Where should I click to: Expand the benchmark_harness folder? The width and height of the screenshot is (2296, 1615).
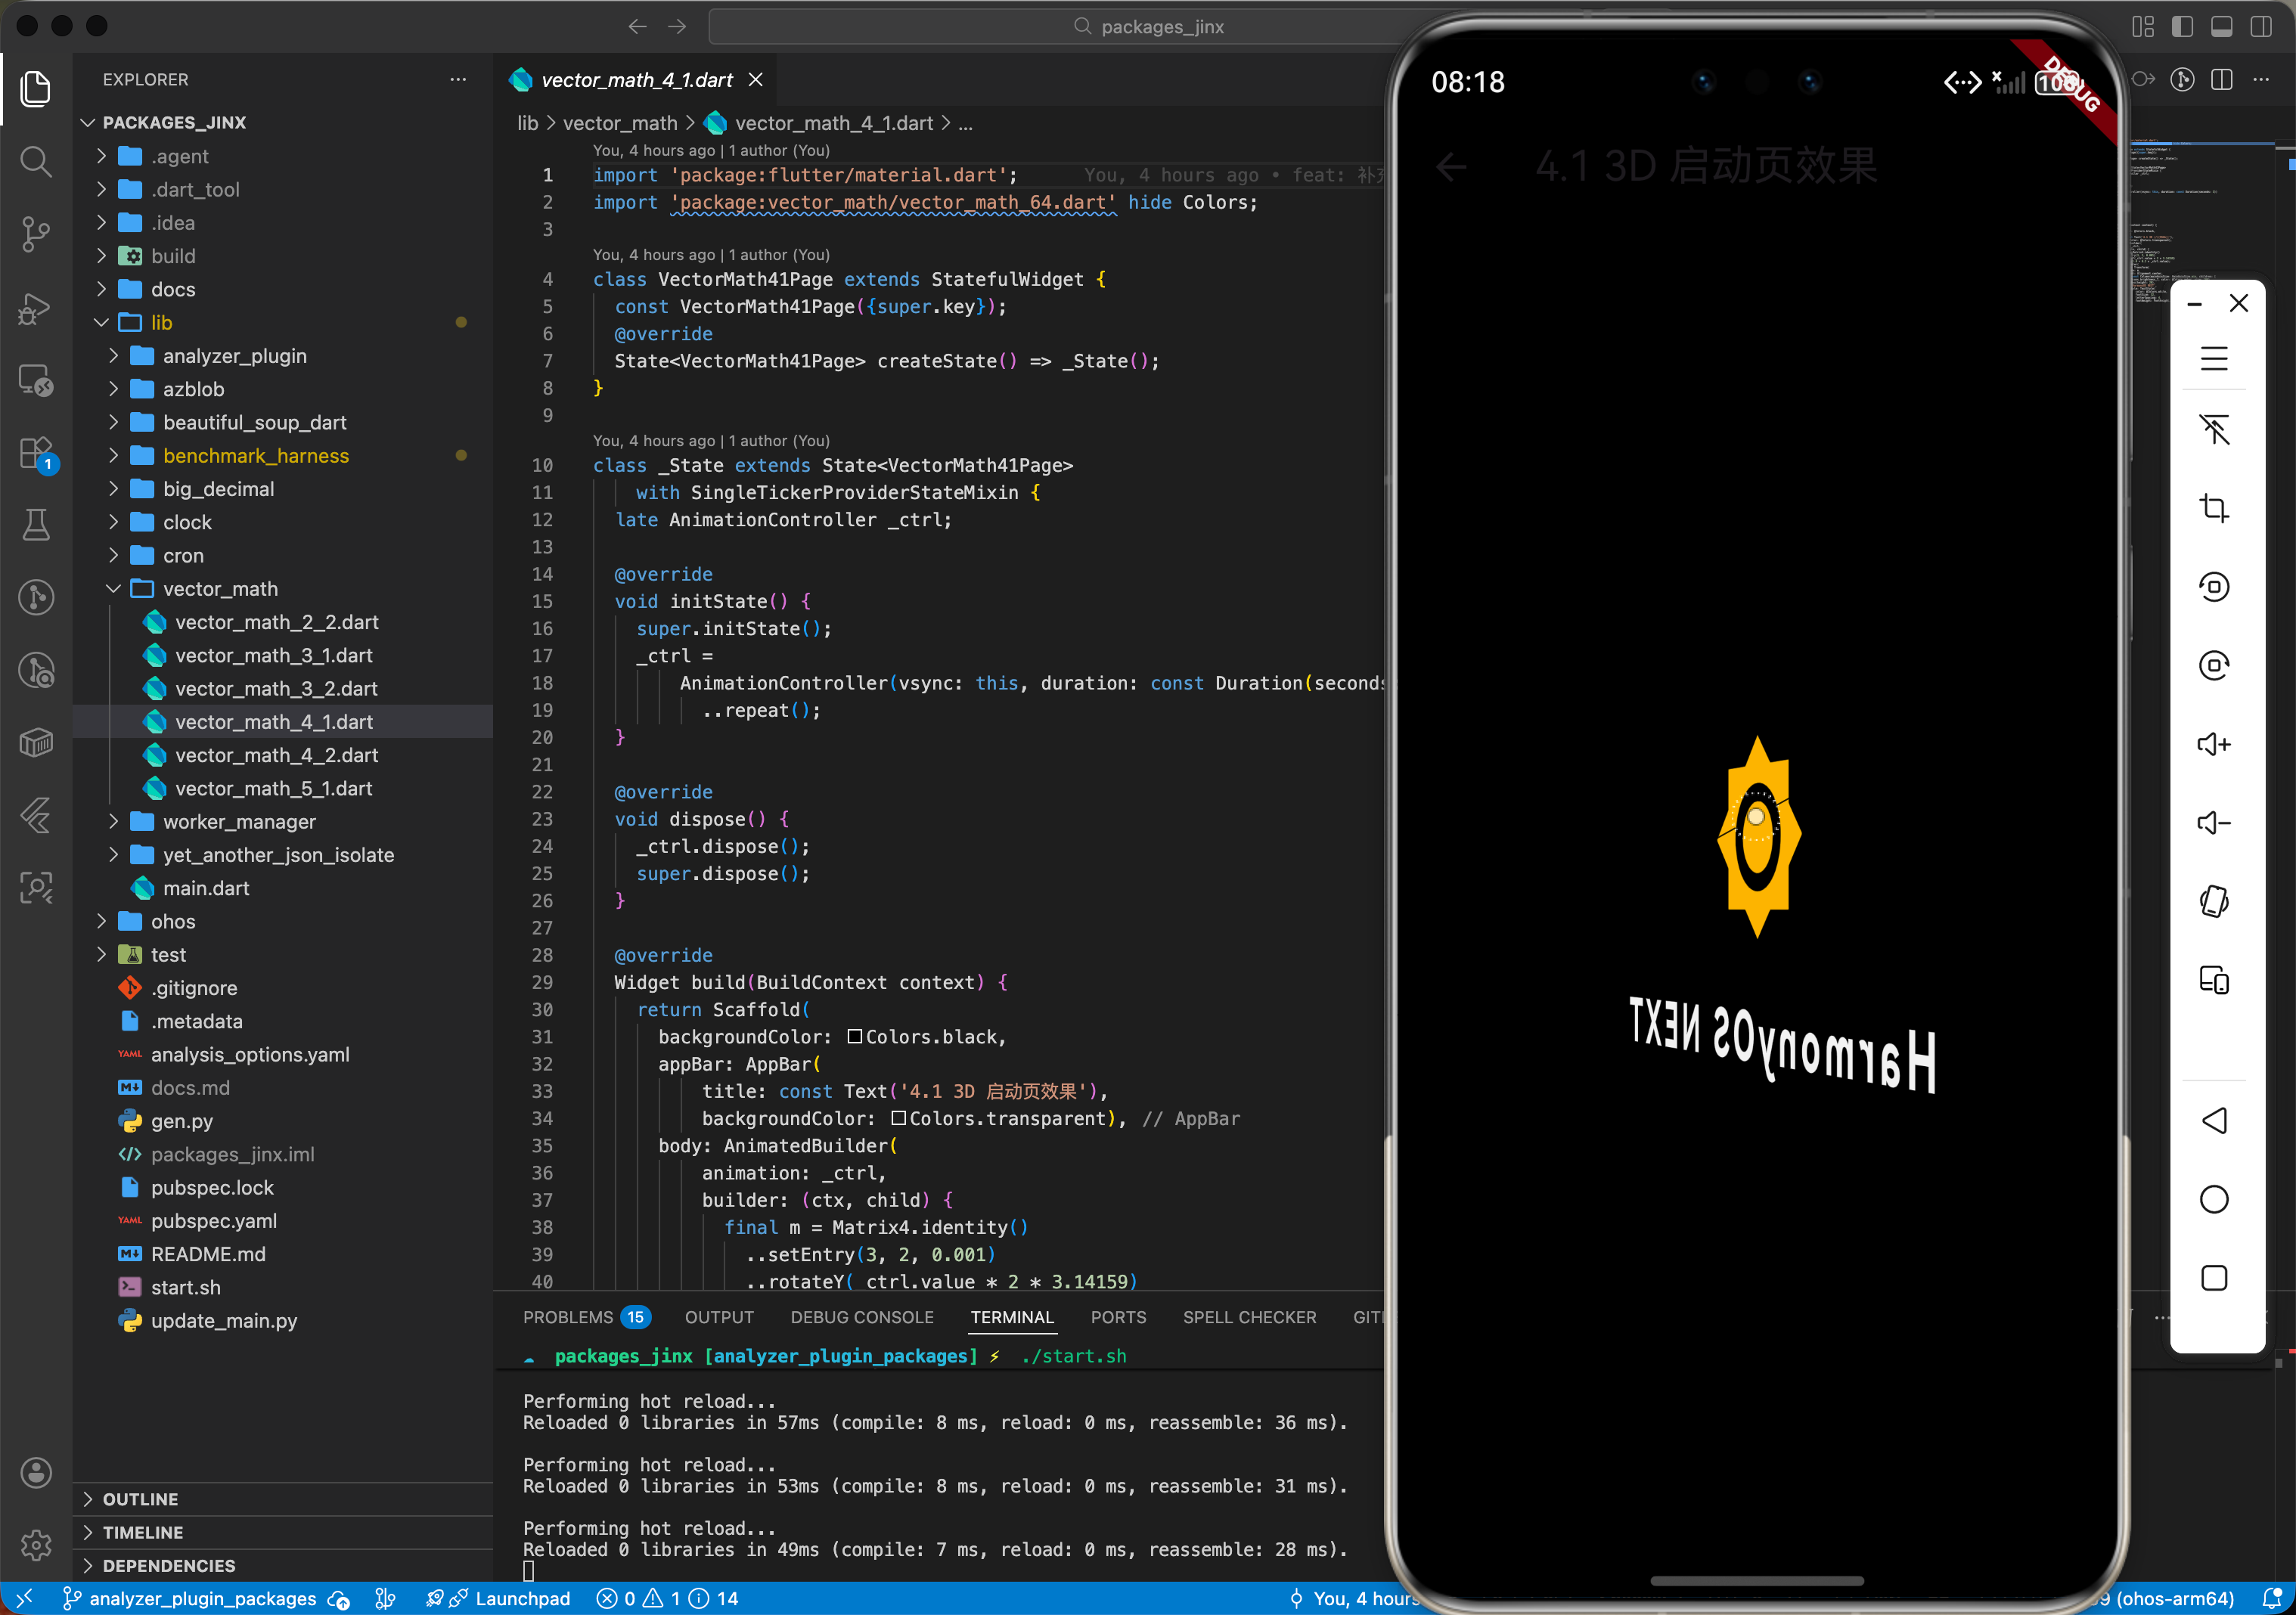pyautogui.click(x=256, y=456)
